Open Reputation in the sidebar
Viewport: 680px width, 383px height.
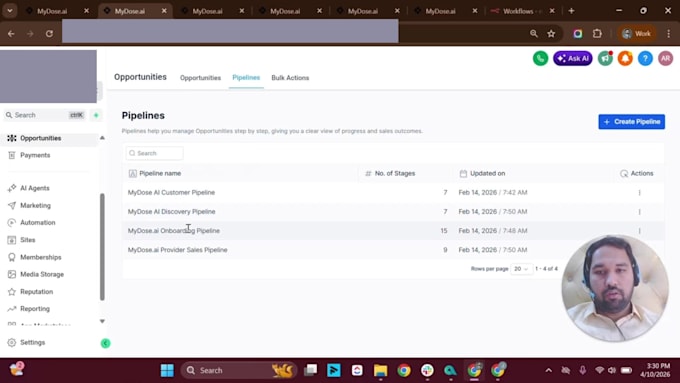coord(36,292)
